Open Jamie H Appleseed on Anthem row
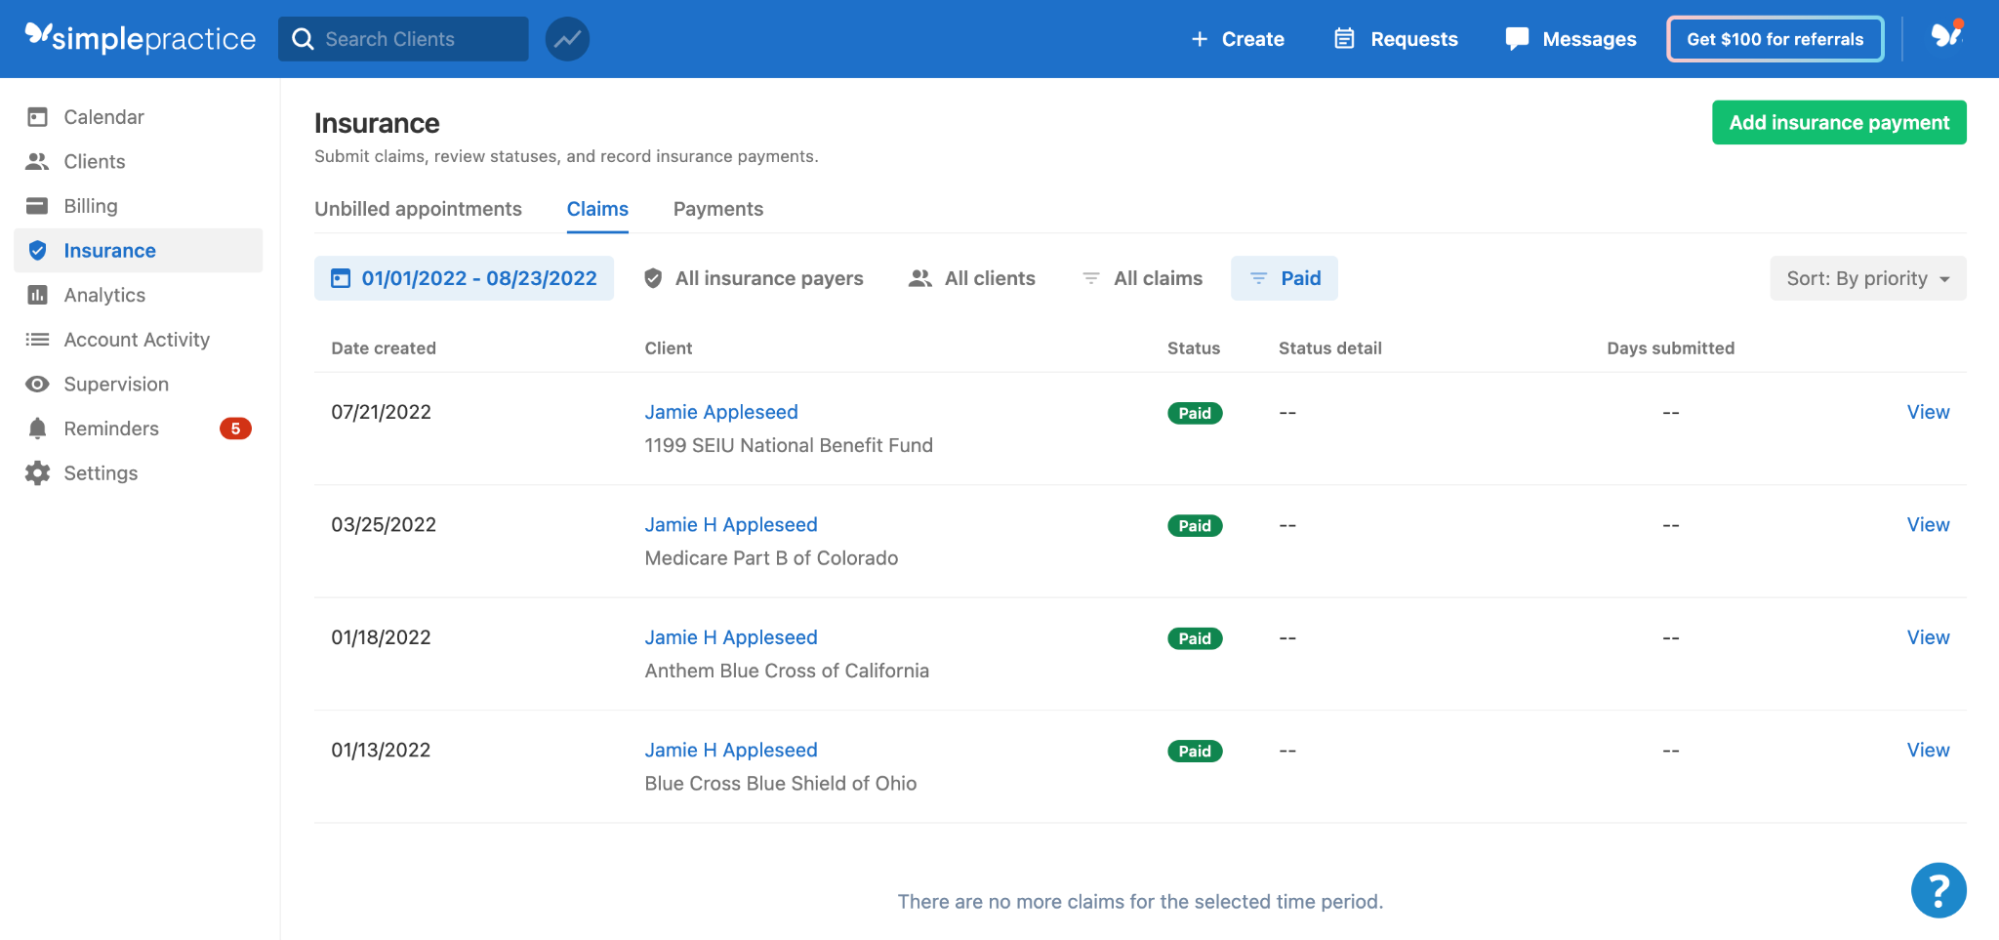The height and width of the screenshot is (940, 1999). tap(731, 638)
